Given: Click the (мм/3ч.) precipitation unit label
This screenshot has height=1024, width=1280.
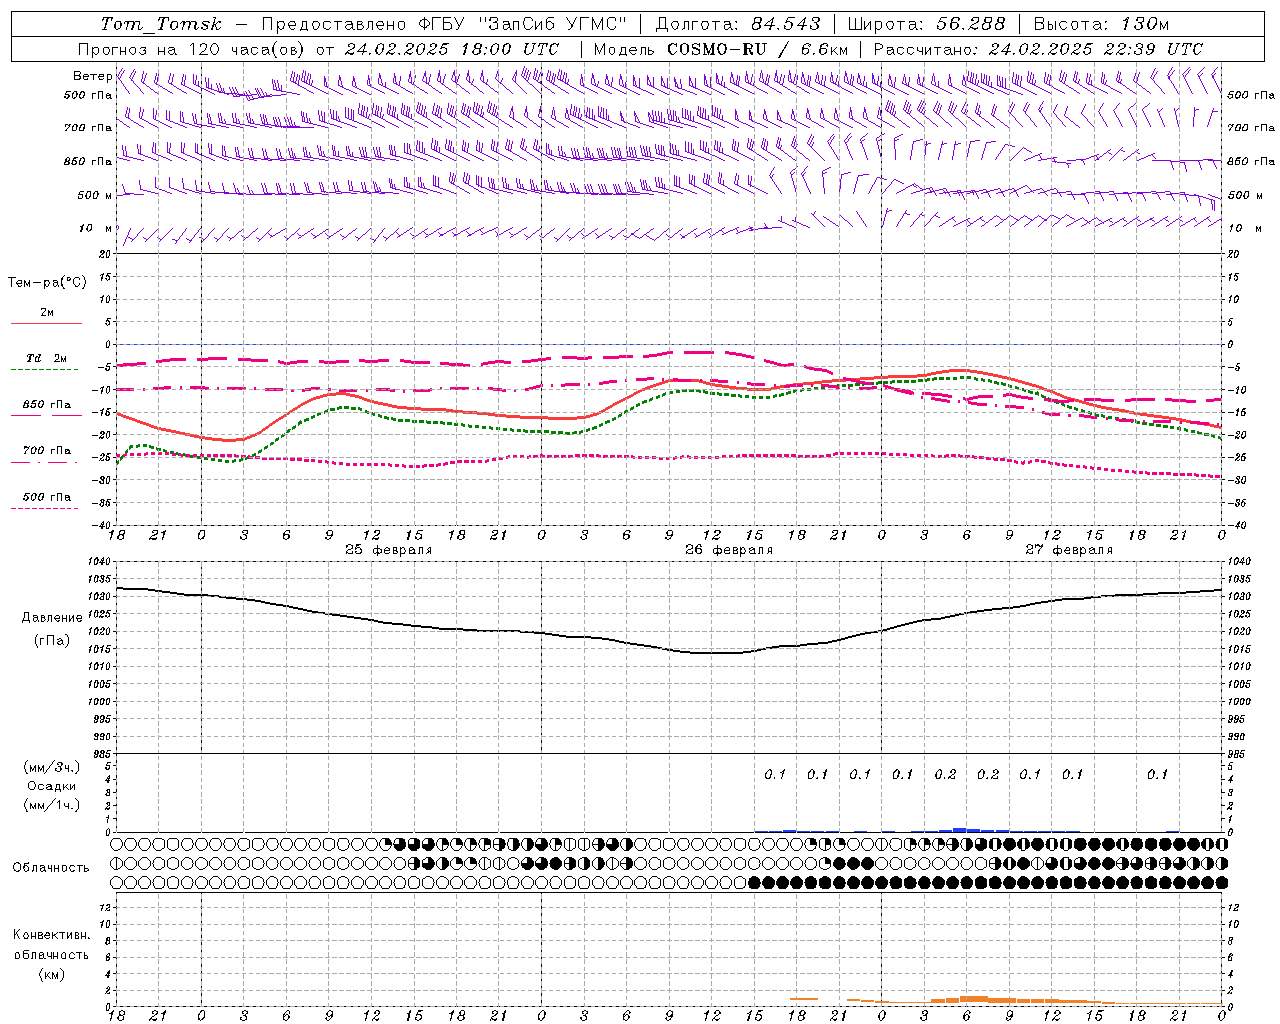Looking at the screenshot, I should (x=51, y=767).
